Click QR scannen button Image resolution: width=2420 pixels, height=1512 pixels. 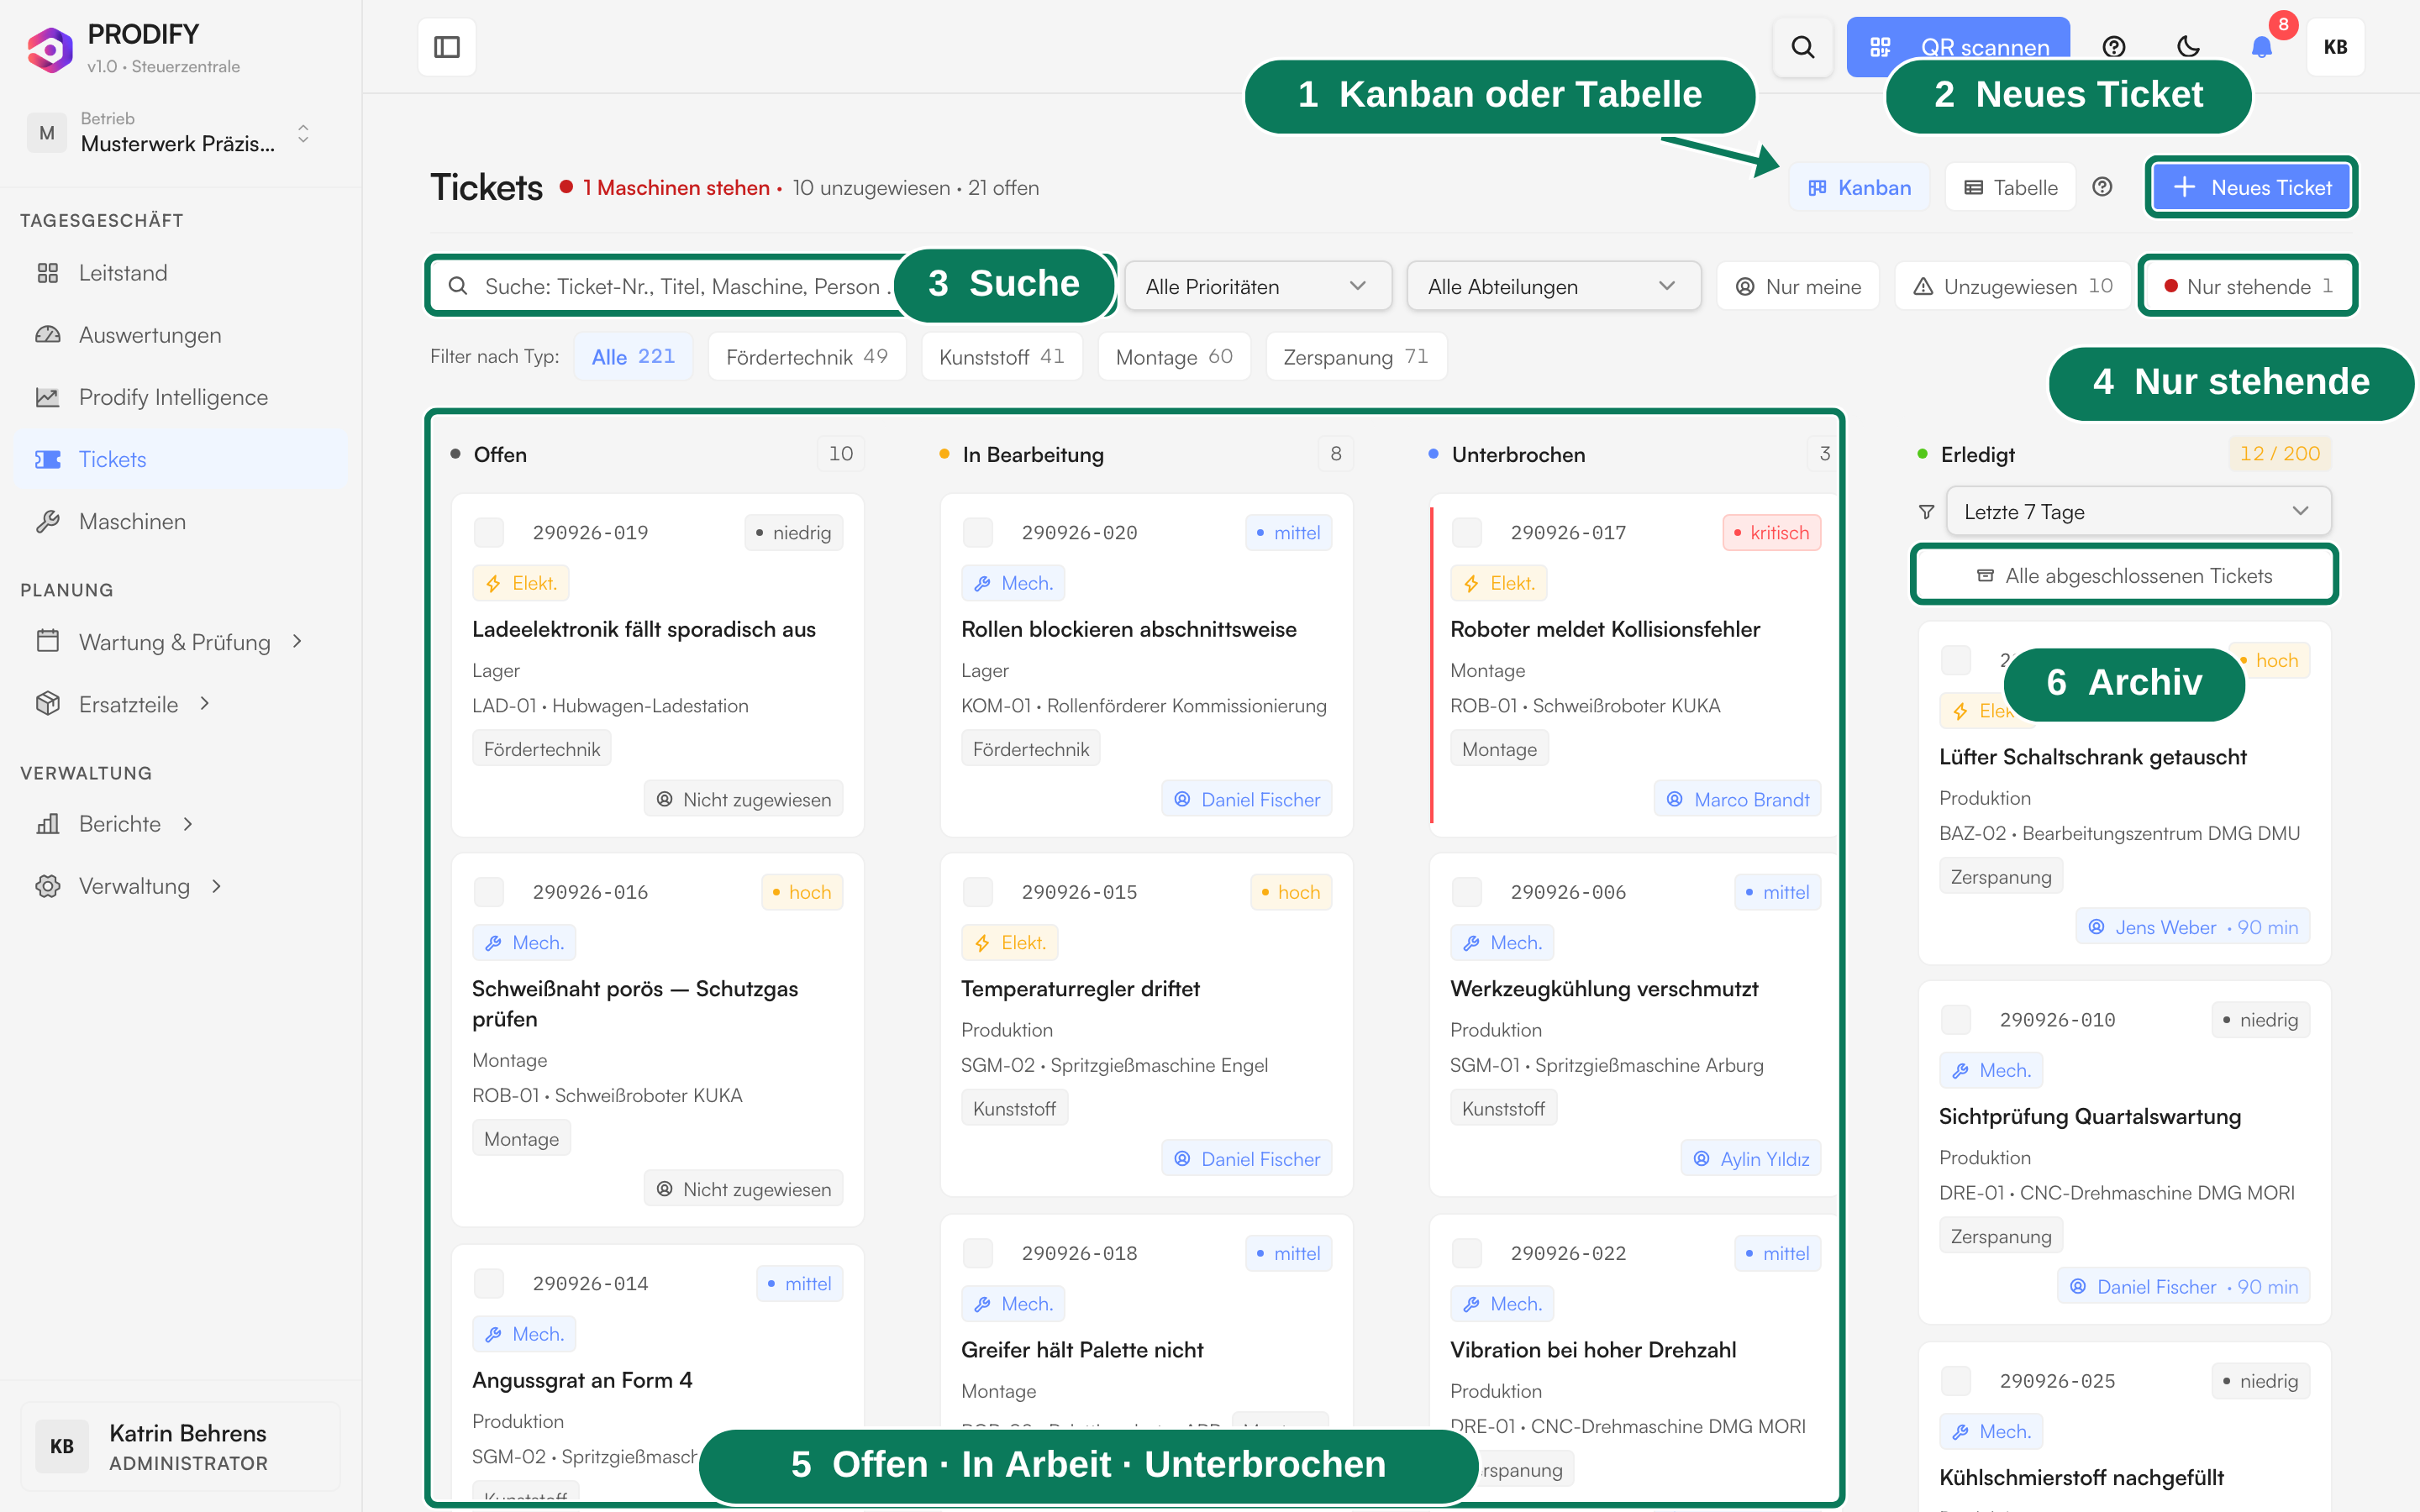click(x=1958, y=47)
